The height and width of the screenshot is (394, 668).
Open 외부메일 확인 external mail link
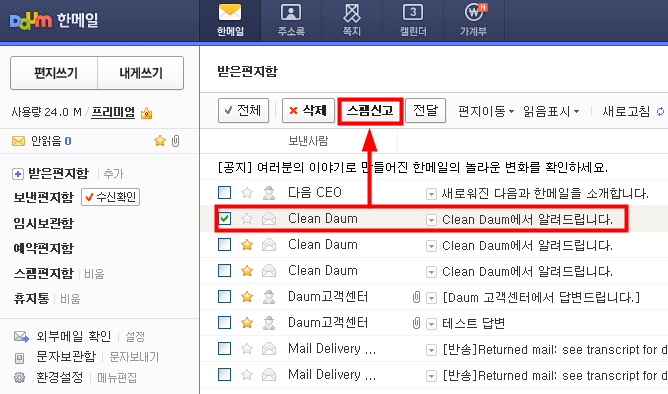click(x=74, y=336)
